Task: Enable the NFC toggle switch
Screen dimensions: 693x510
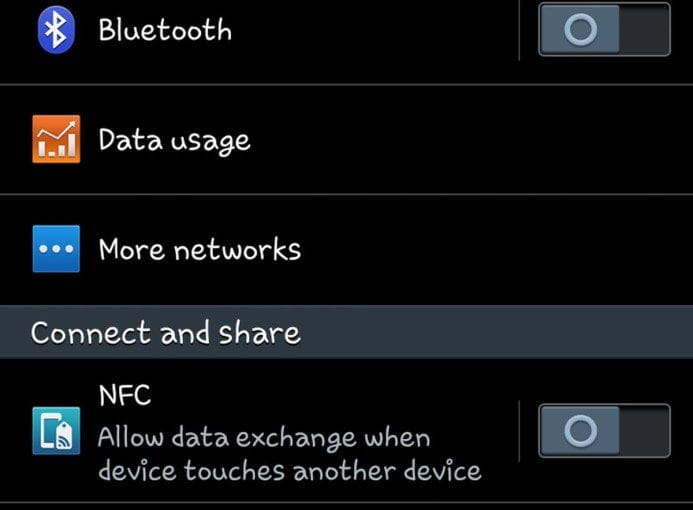Action: tap(604, 430)
